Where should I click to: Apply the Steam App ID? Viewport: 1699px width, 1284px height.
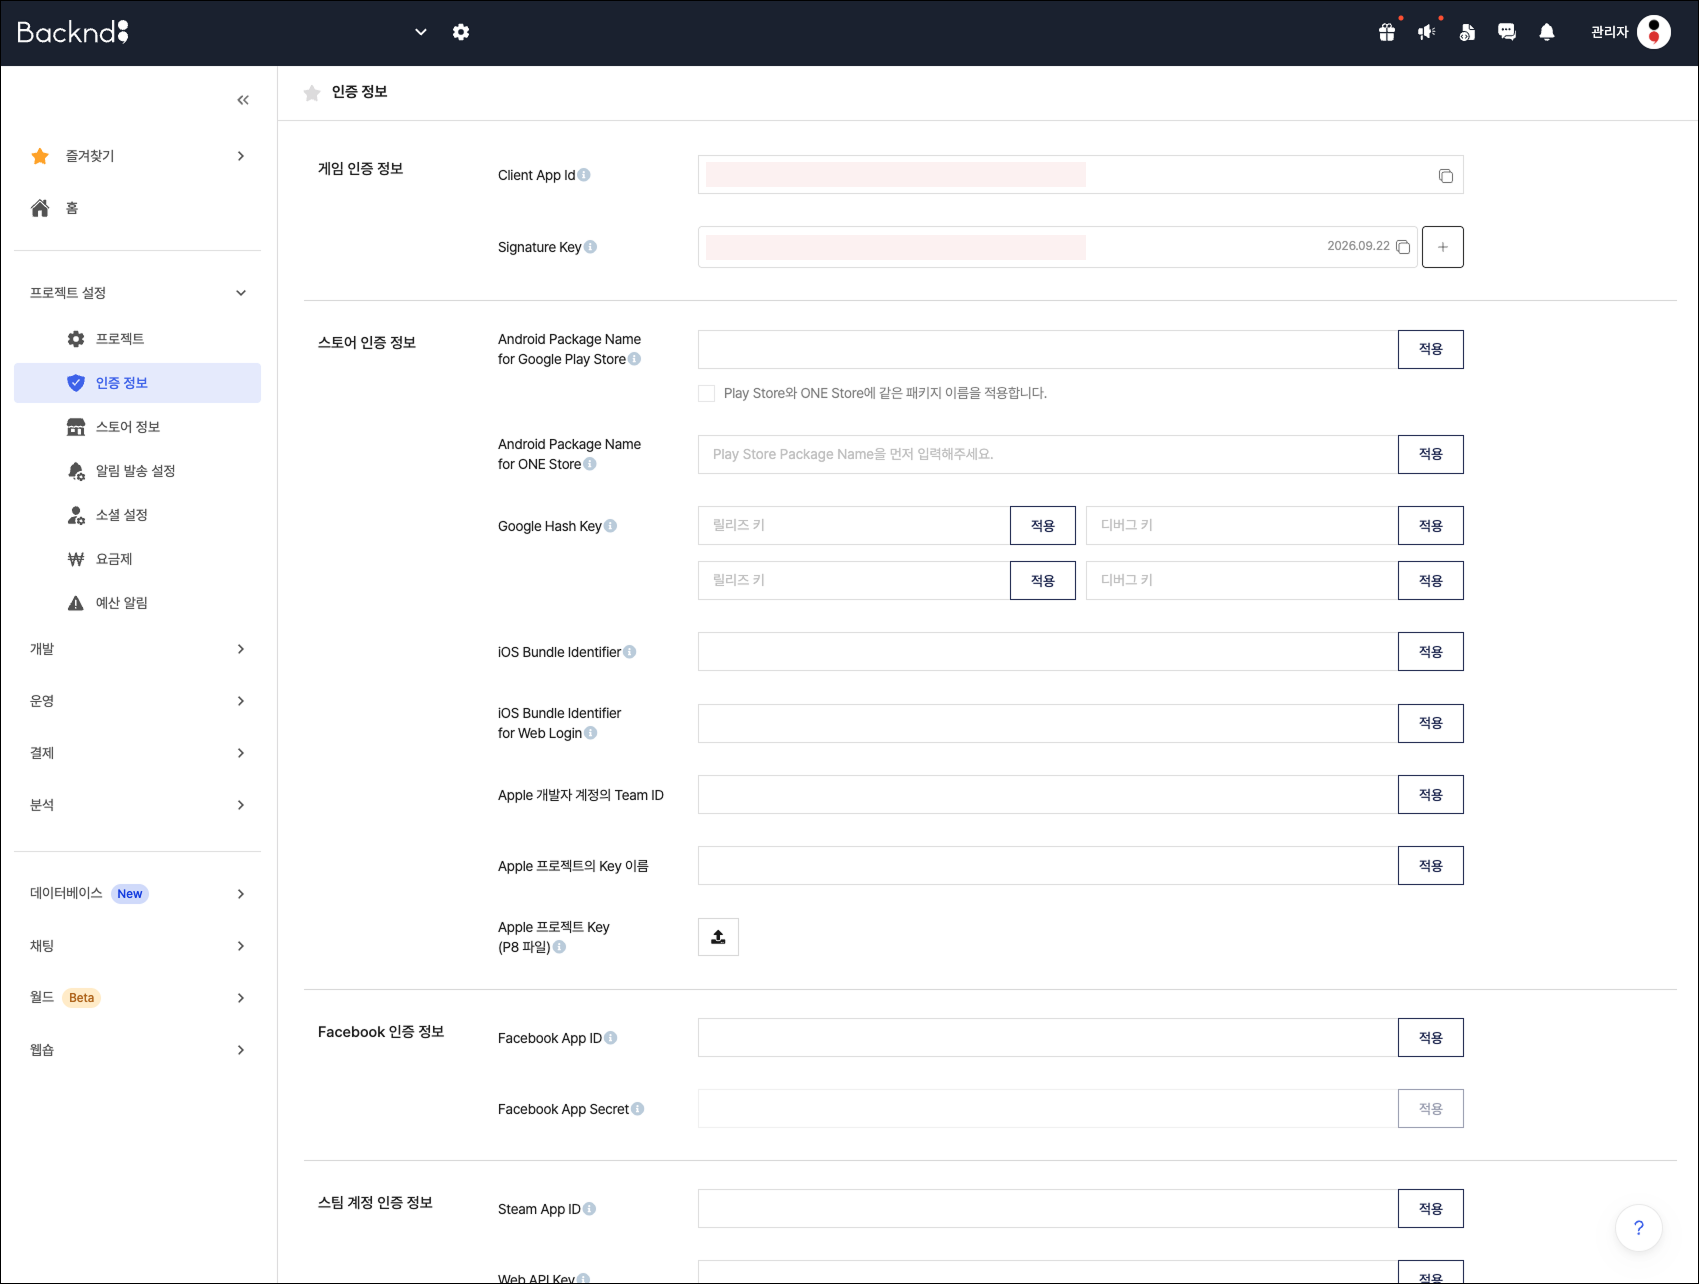click(1431, 1209)
